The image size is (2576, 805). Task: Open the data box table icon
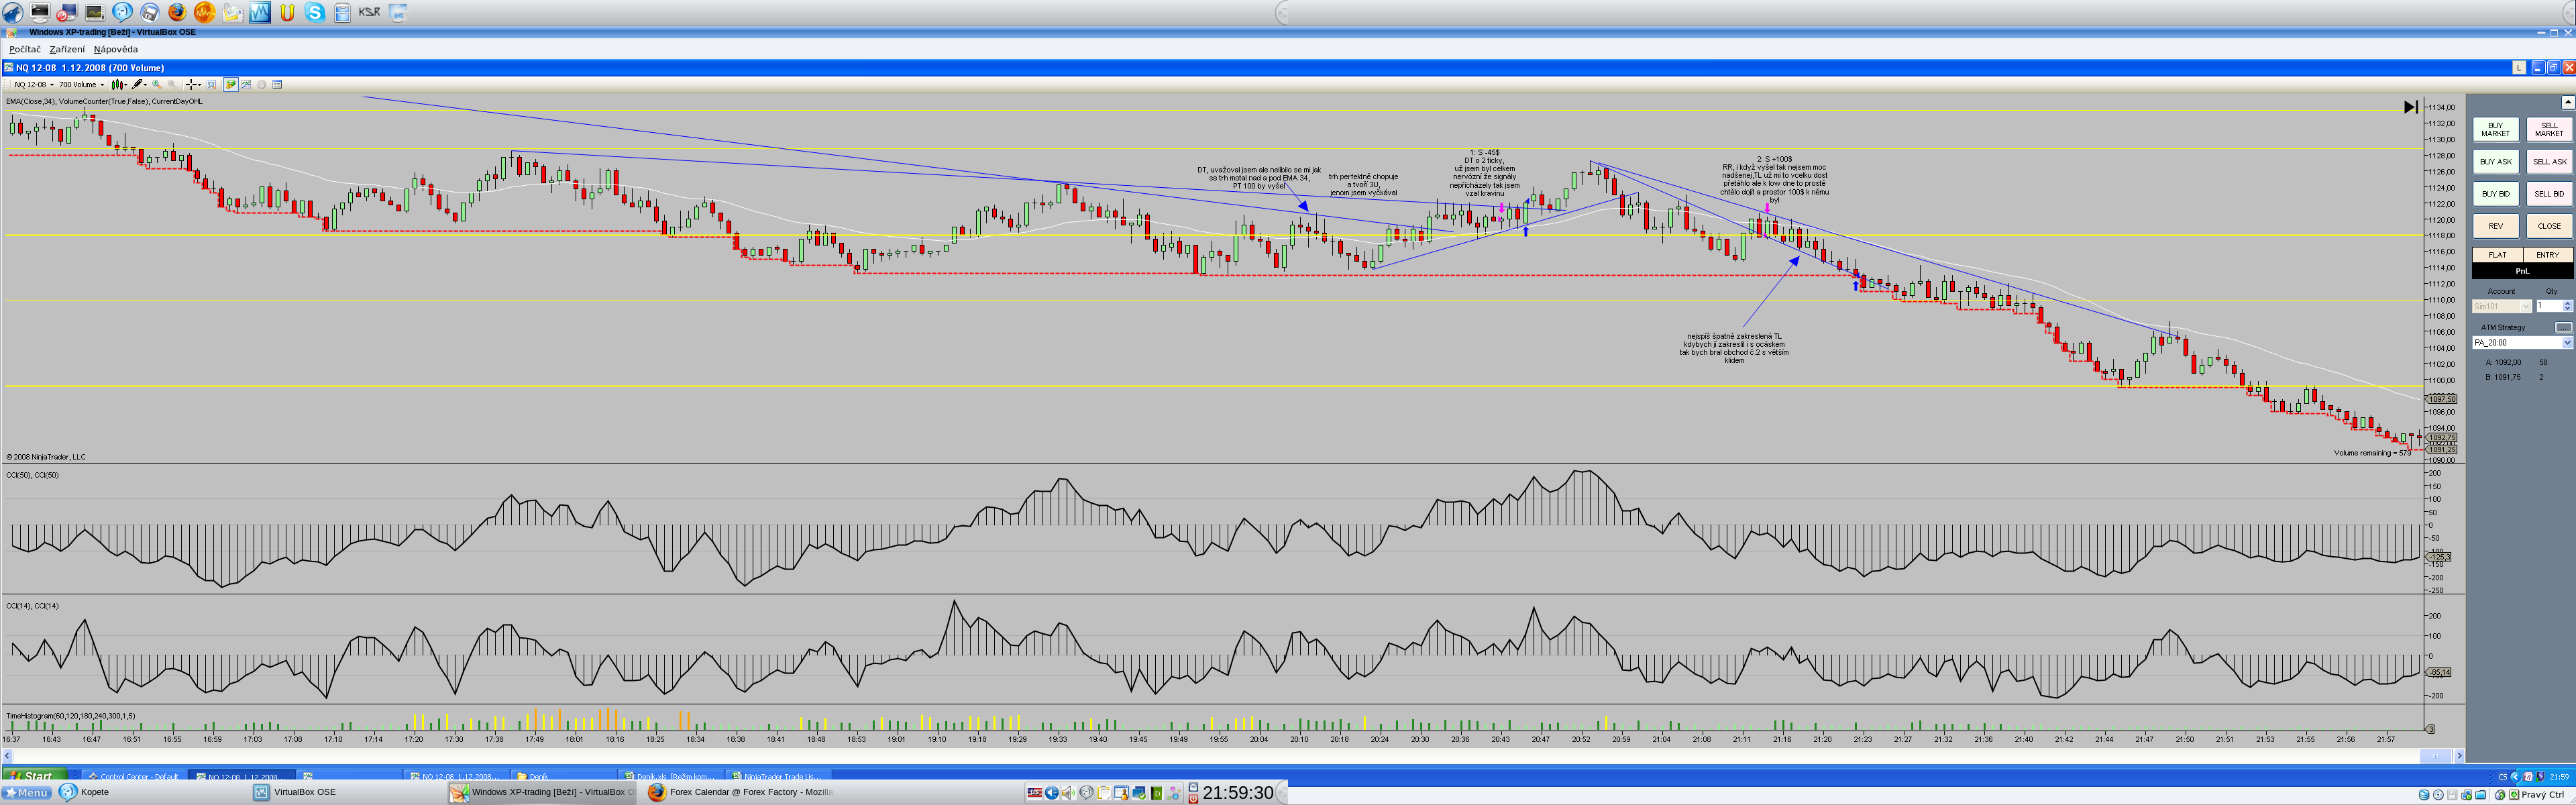pyautogui.click(x=277, y=85)
